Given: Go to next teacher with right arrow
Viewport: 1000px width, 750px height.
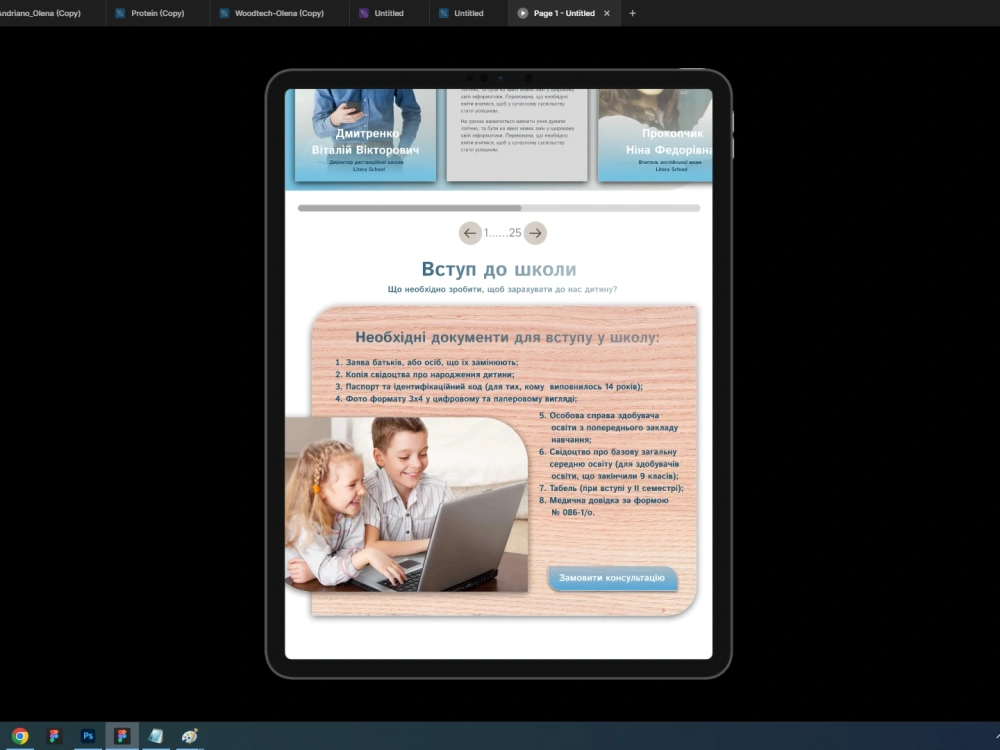Looking at the screenshot, I should pos(535,233).
